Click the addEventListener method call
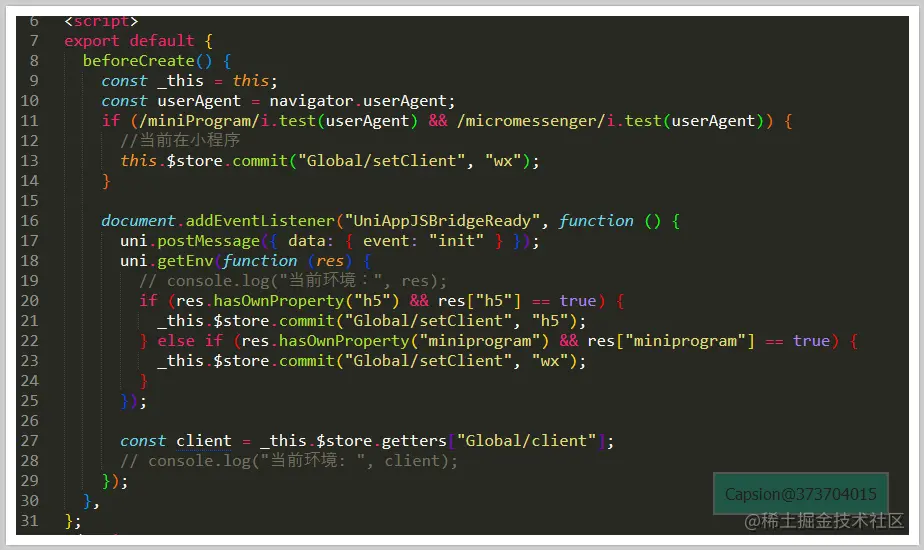 coord(260,221)
